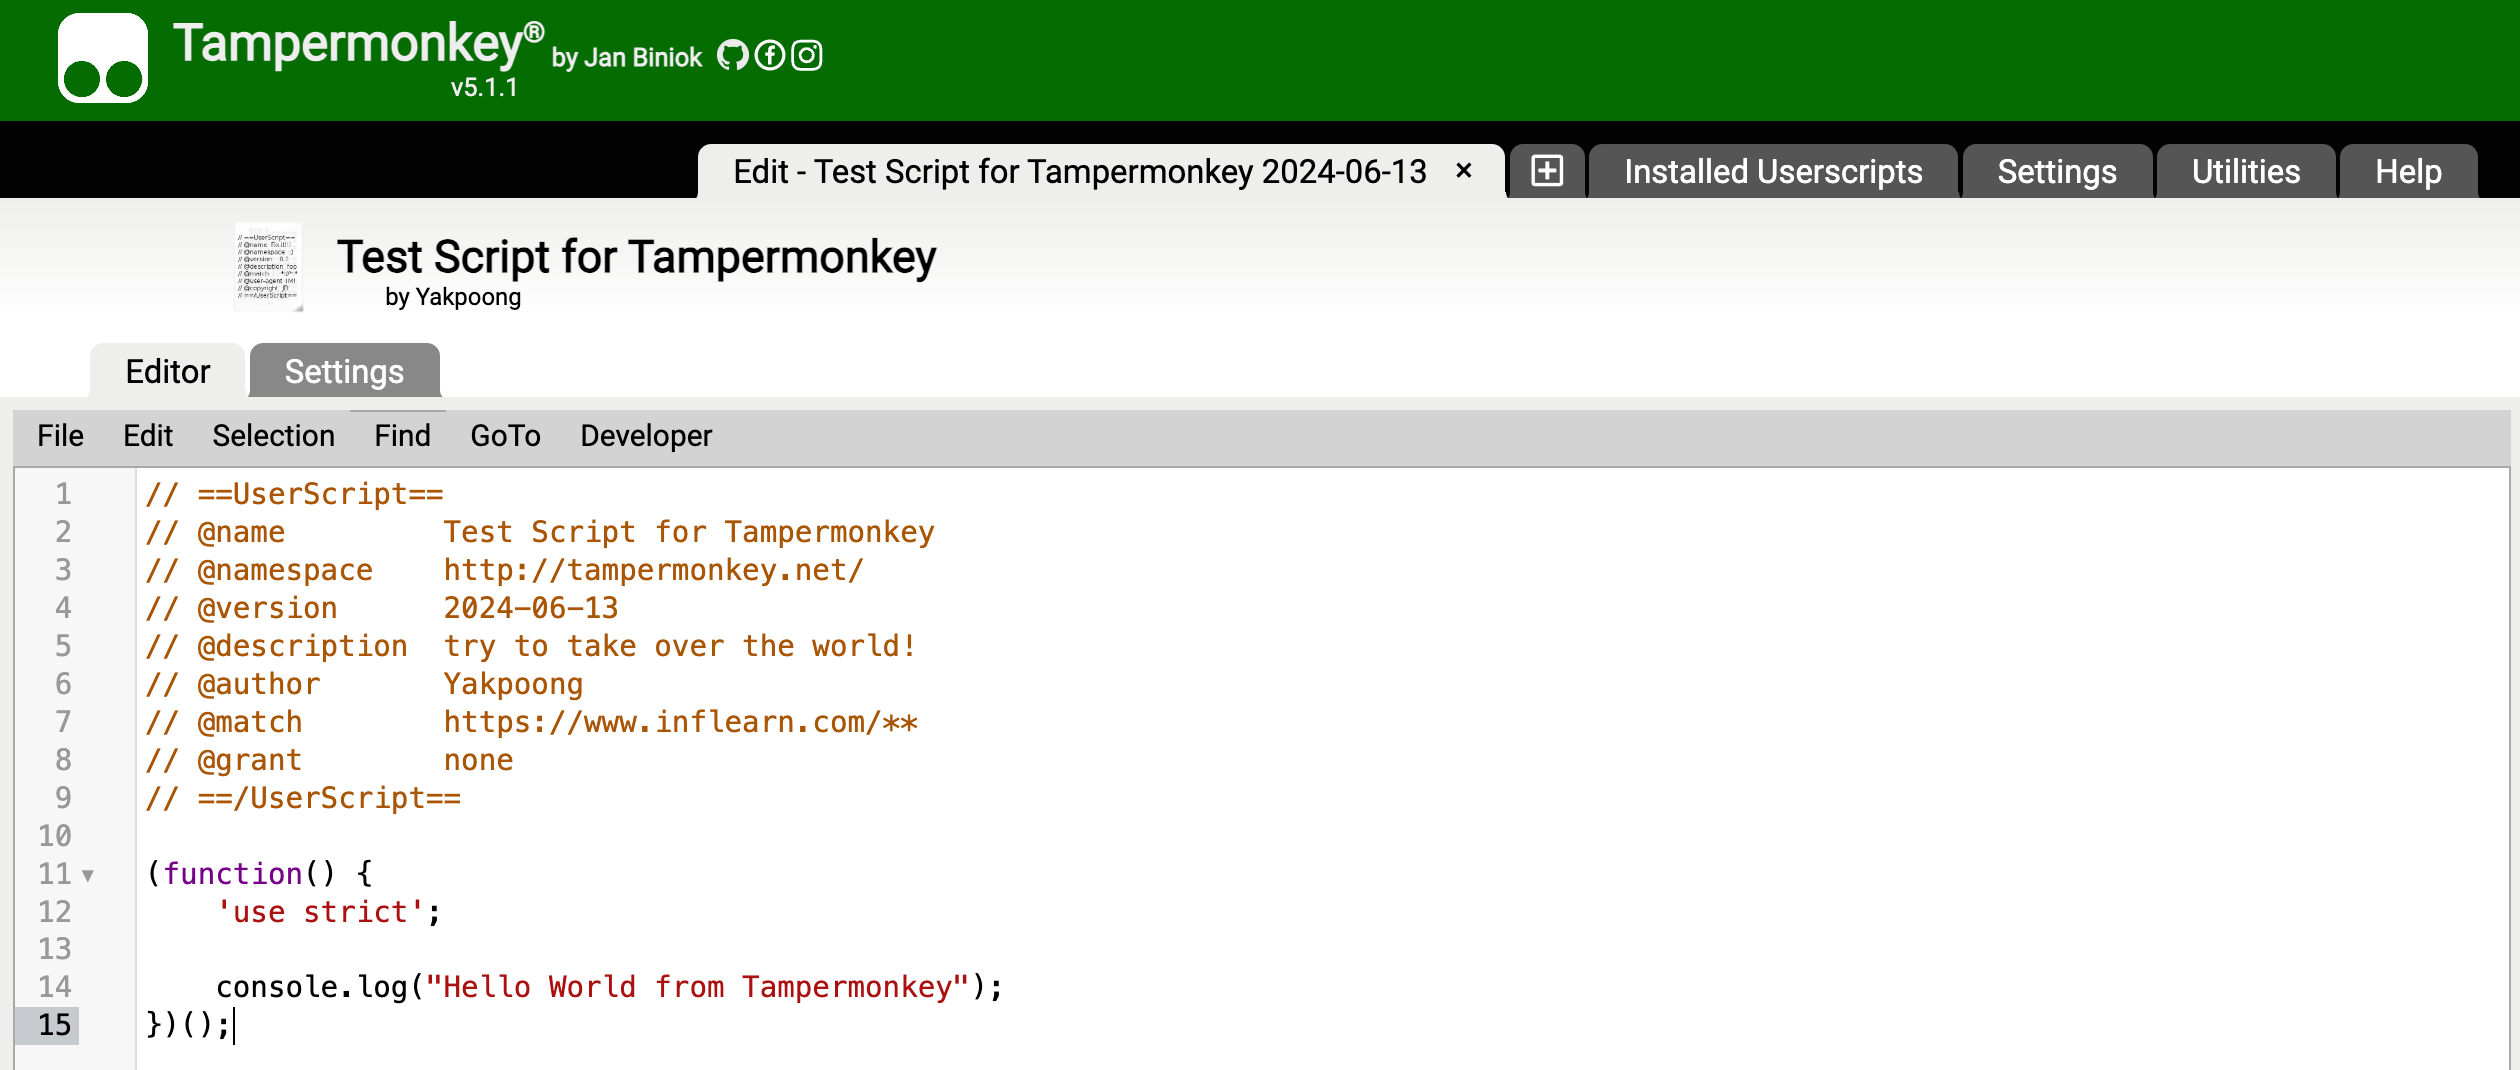Open the Utilities tab
Viewport: 2520px width, 1070px height.
(2245, 172)
